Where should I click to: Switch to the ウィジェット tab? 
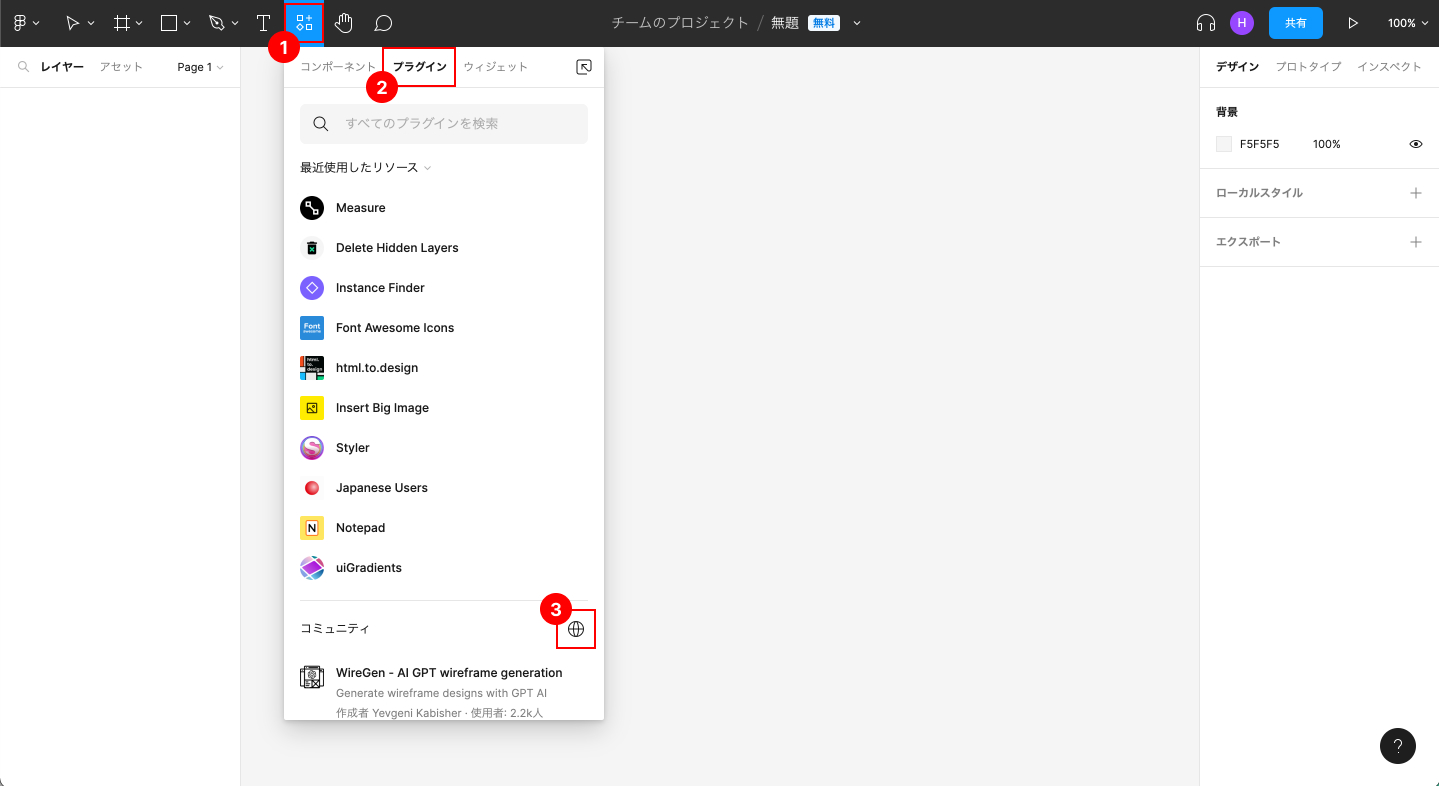pos(495,67)
